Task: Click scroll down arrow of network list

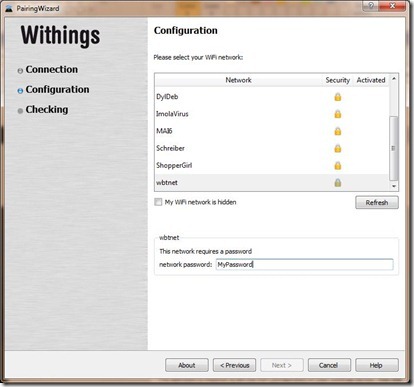Action: [x=394, y=186]
